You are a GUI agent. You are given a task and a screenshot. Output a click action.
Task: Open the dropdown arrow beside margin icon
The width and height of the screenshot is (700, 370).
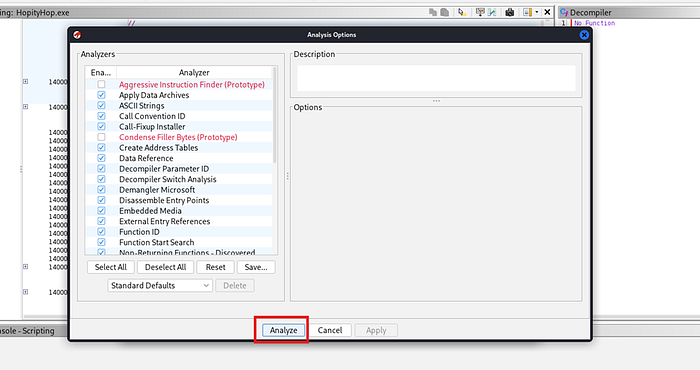(x=537, y=12)
